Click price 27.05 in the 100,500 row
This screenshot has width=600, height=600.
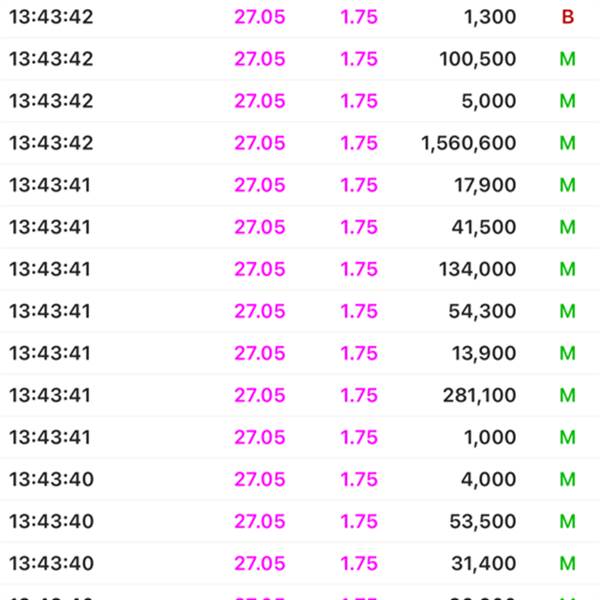(260, 59)
